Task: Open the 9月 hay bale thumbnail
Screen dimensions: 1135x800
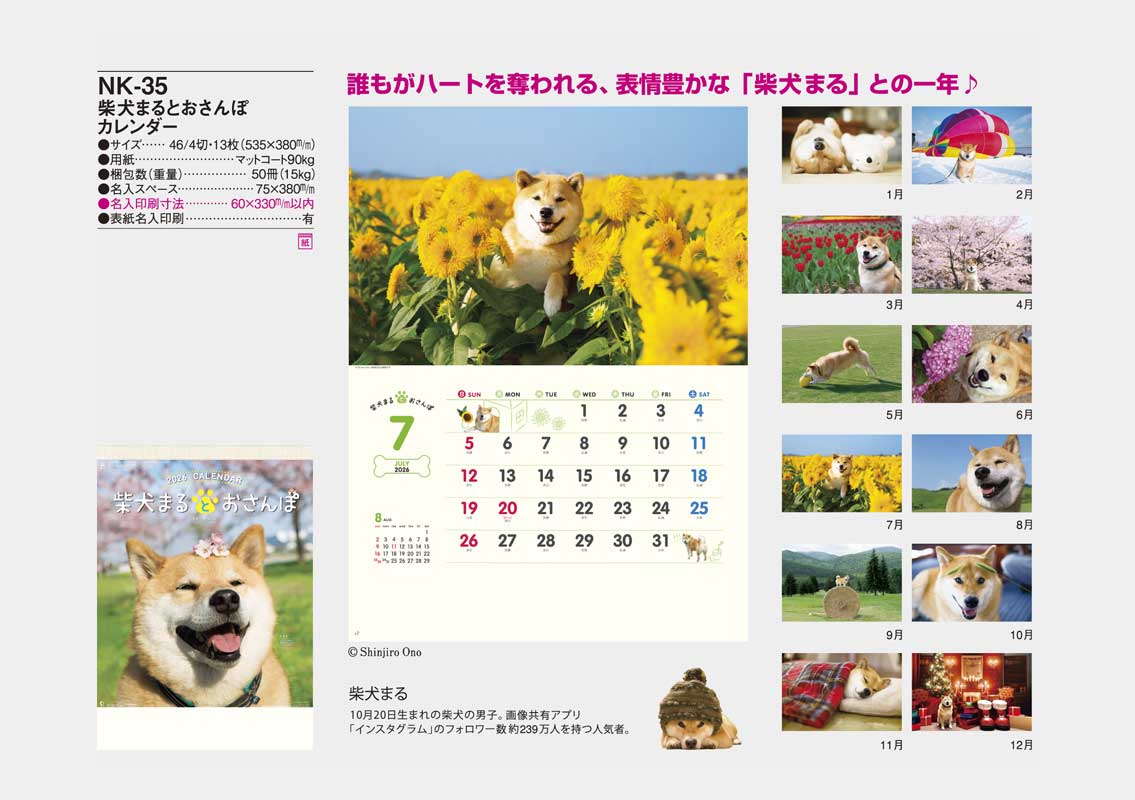Action: [x=841, y=583]
